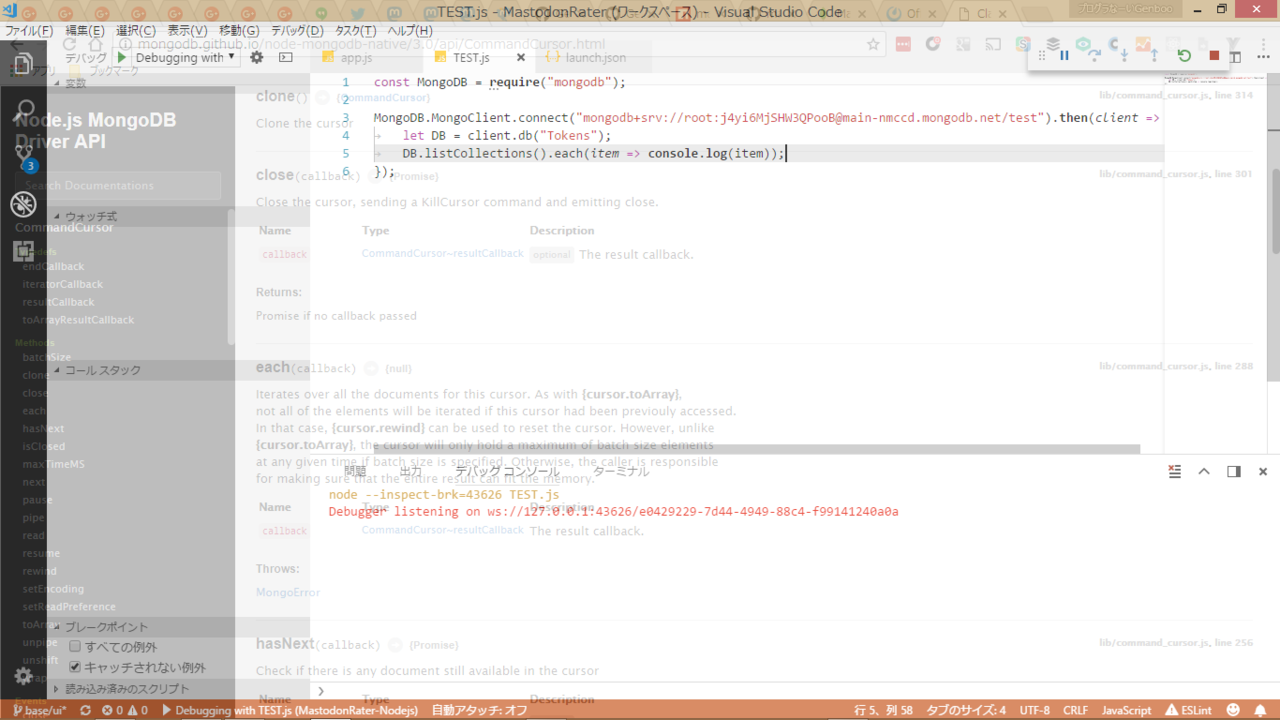Click the Step Over debug icon
This screenshot has width=1280, height=720.
(1094, 56)
